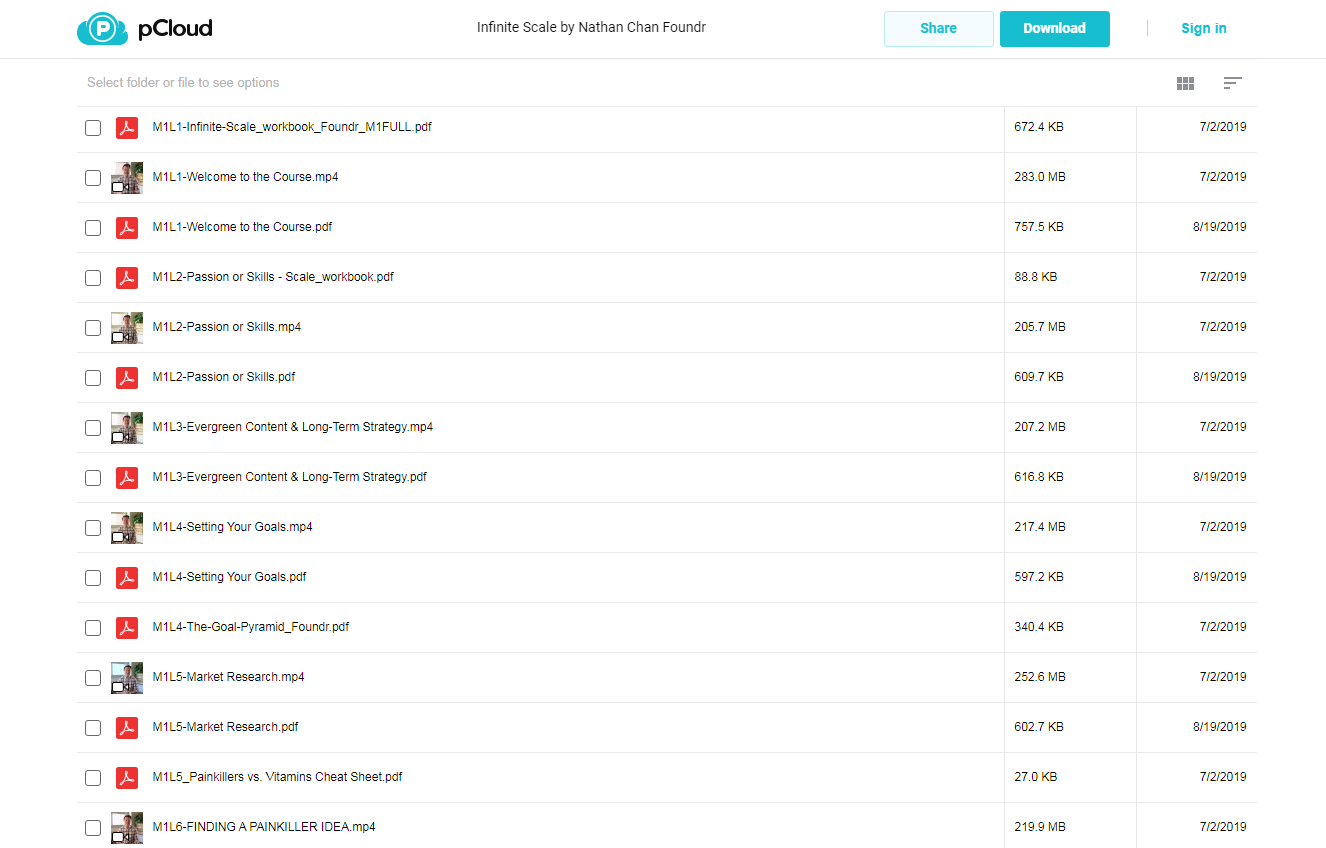Click PDF icon for M1L1-Infinite-Scale workbook
The image size is (1326, 848).
click(127, 127)
